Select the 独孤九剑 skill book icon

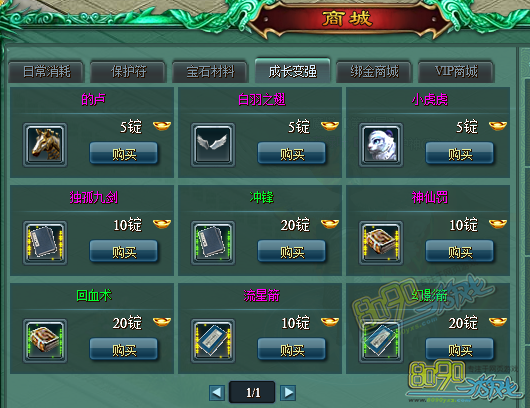(x=45, y=243)
